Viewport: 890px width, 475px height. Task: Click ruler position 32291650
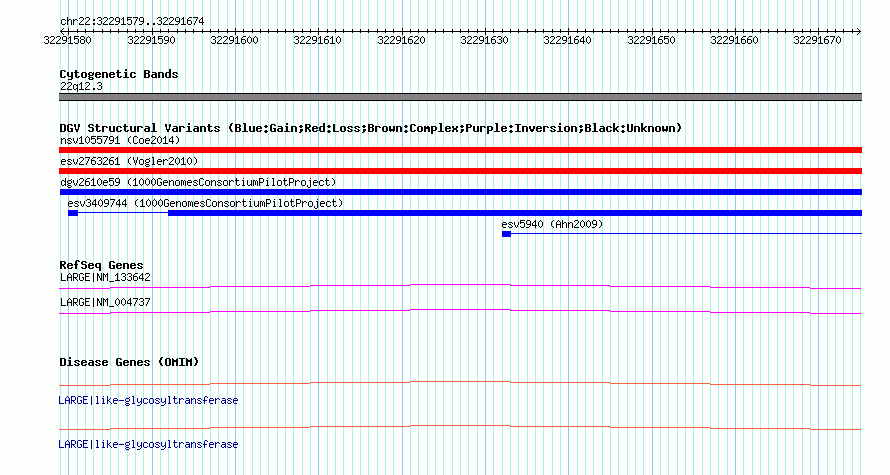[x=651, y=40]
